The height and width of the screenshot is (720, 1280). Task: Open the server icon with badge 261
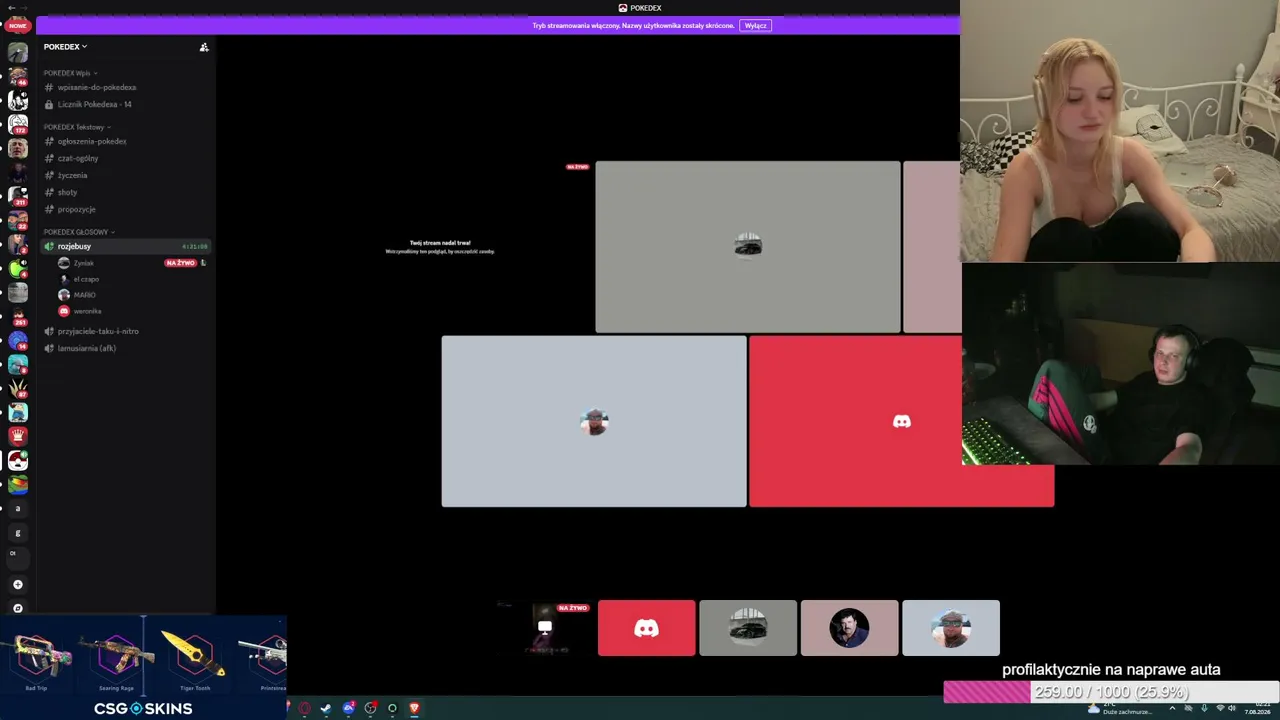tap(18, 316)
